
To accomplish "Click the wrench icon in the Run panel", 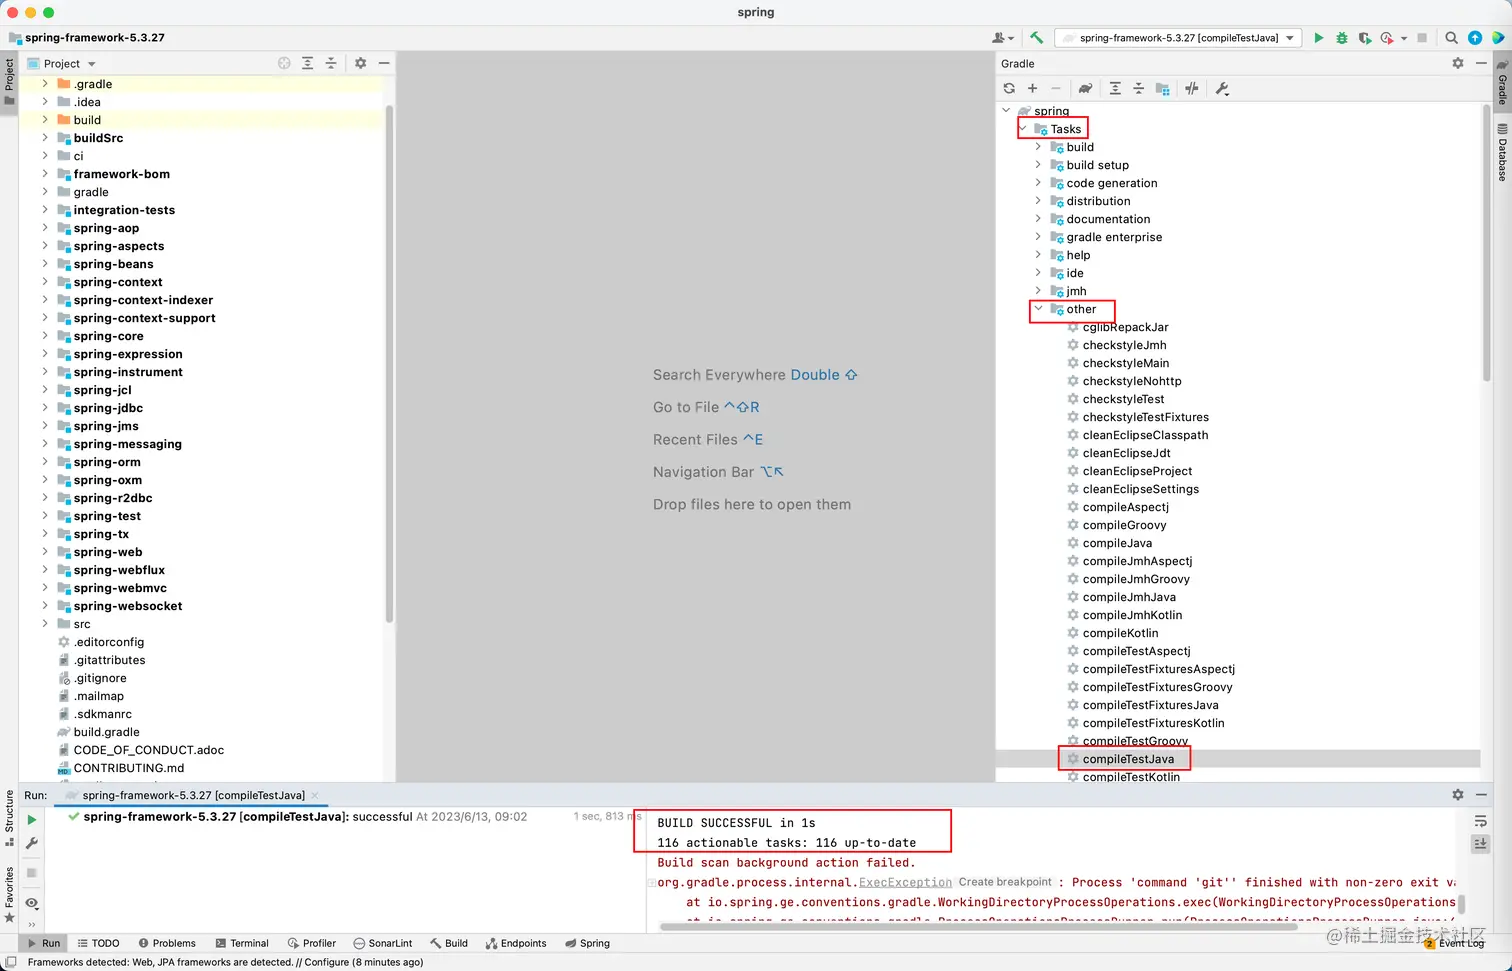I will point(32,843).
